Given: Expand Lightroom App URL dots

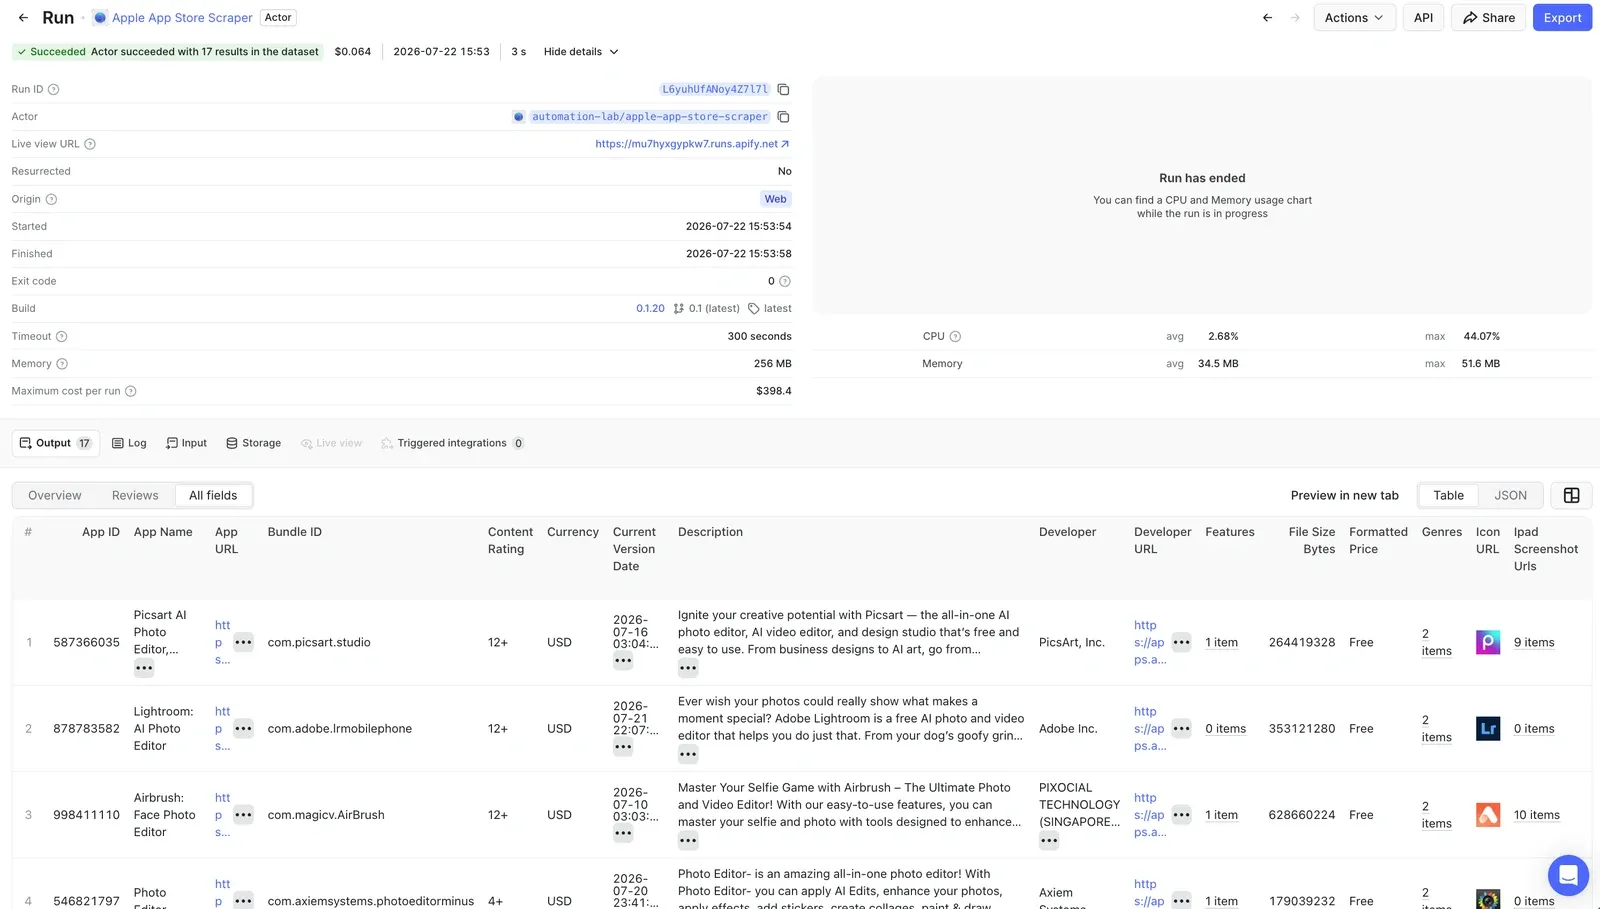Looking at the screenshot, I should 243,728.
